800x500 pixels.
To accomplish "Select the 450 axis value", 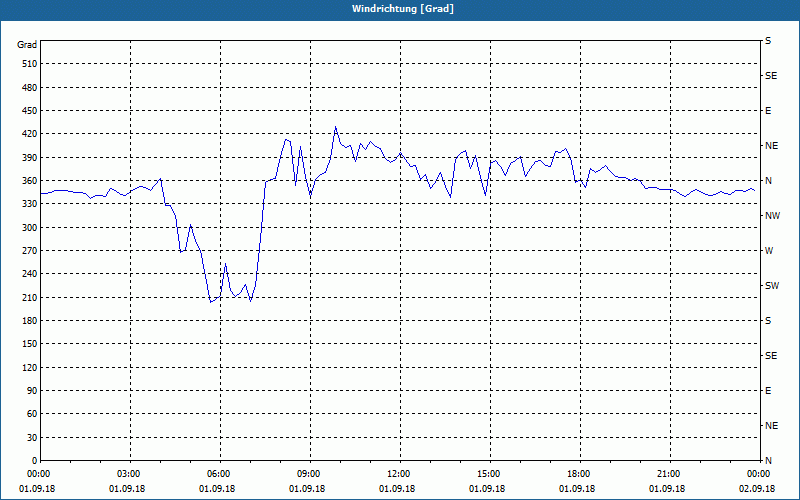I will (30, 111).
